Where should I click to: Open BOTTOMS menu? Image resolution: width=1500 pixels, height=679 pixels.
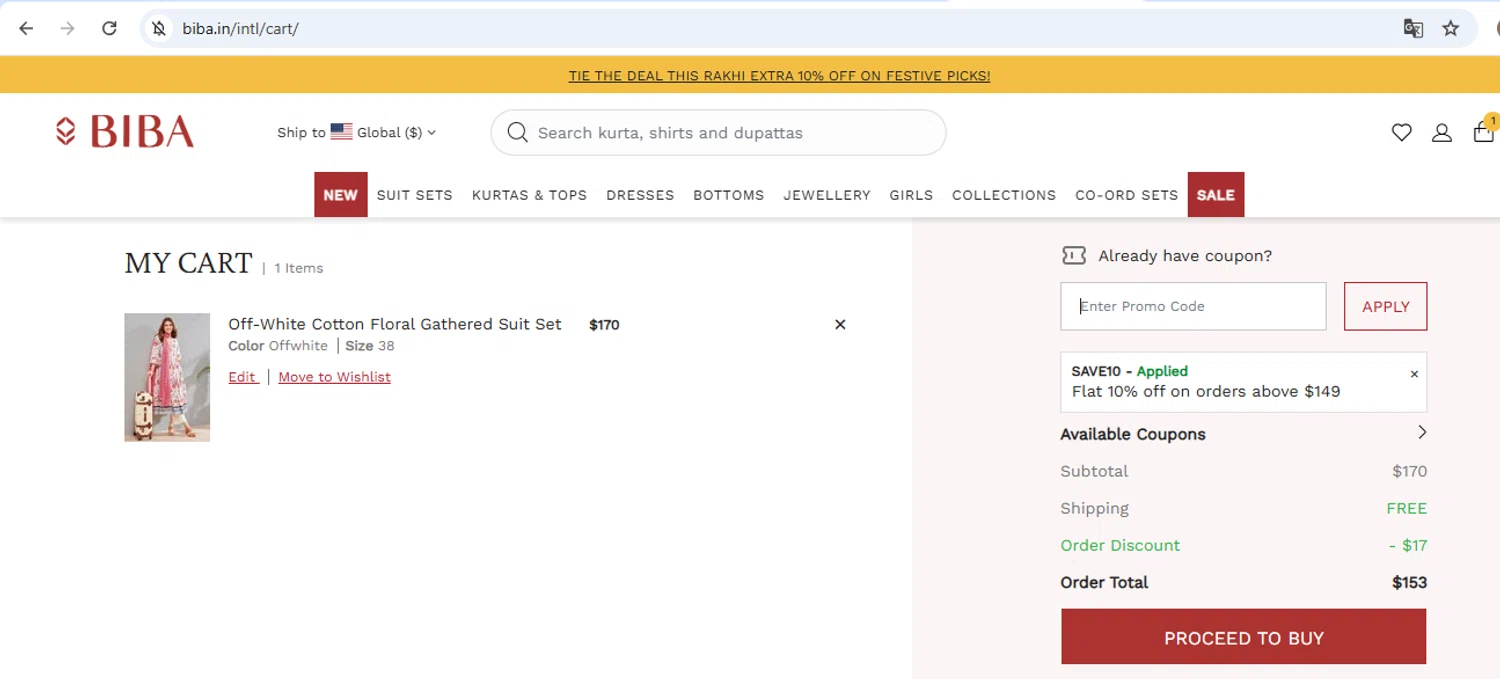click(x=729, y=195)
